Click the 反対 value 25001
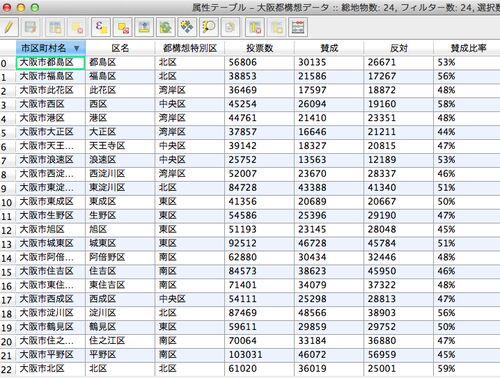 (x=399, y=369)
